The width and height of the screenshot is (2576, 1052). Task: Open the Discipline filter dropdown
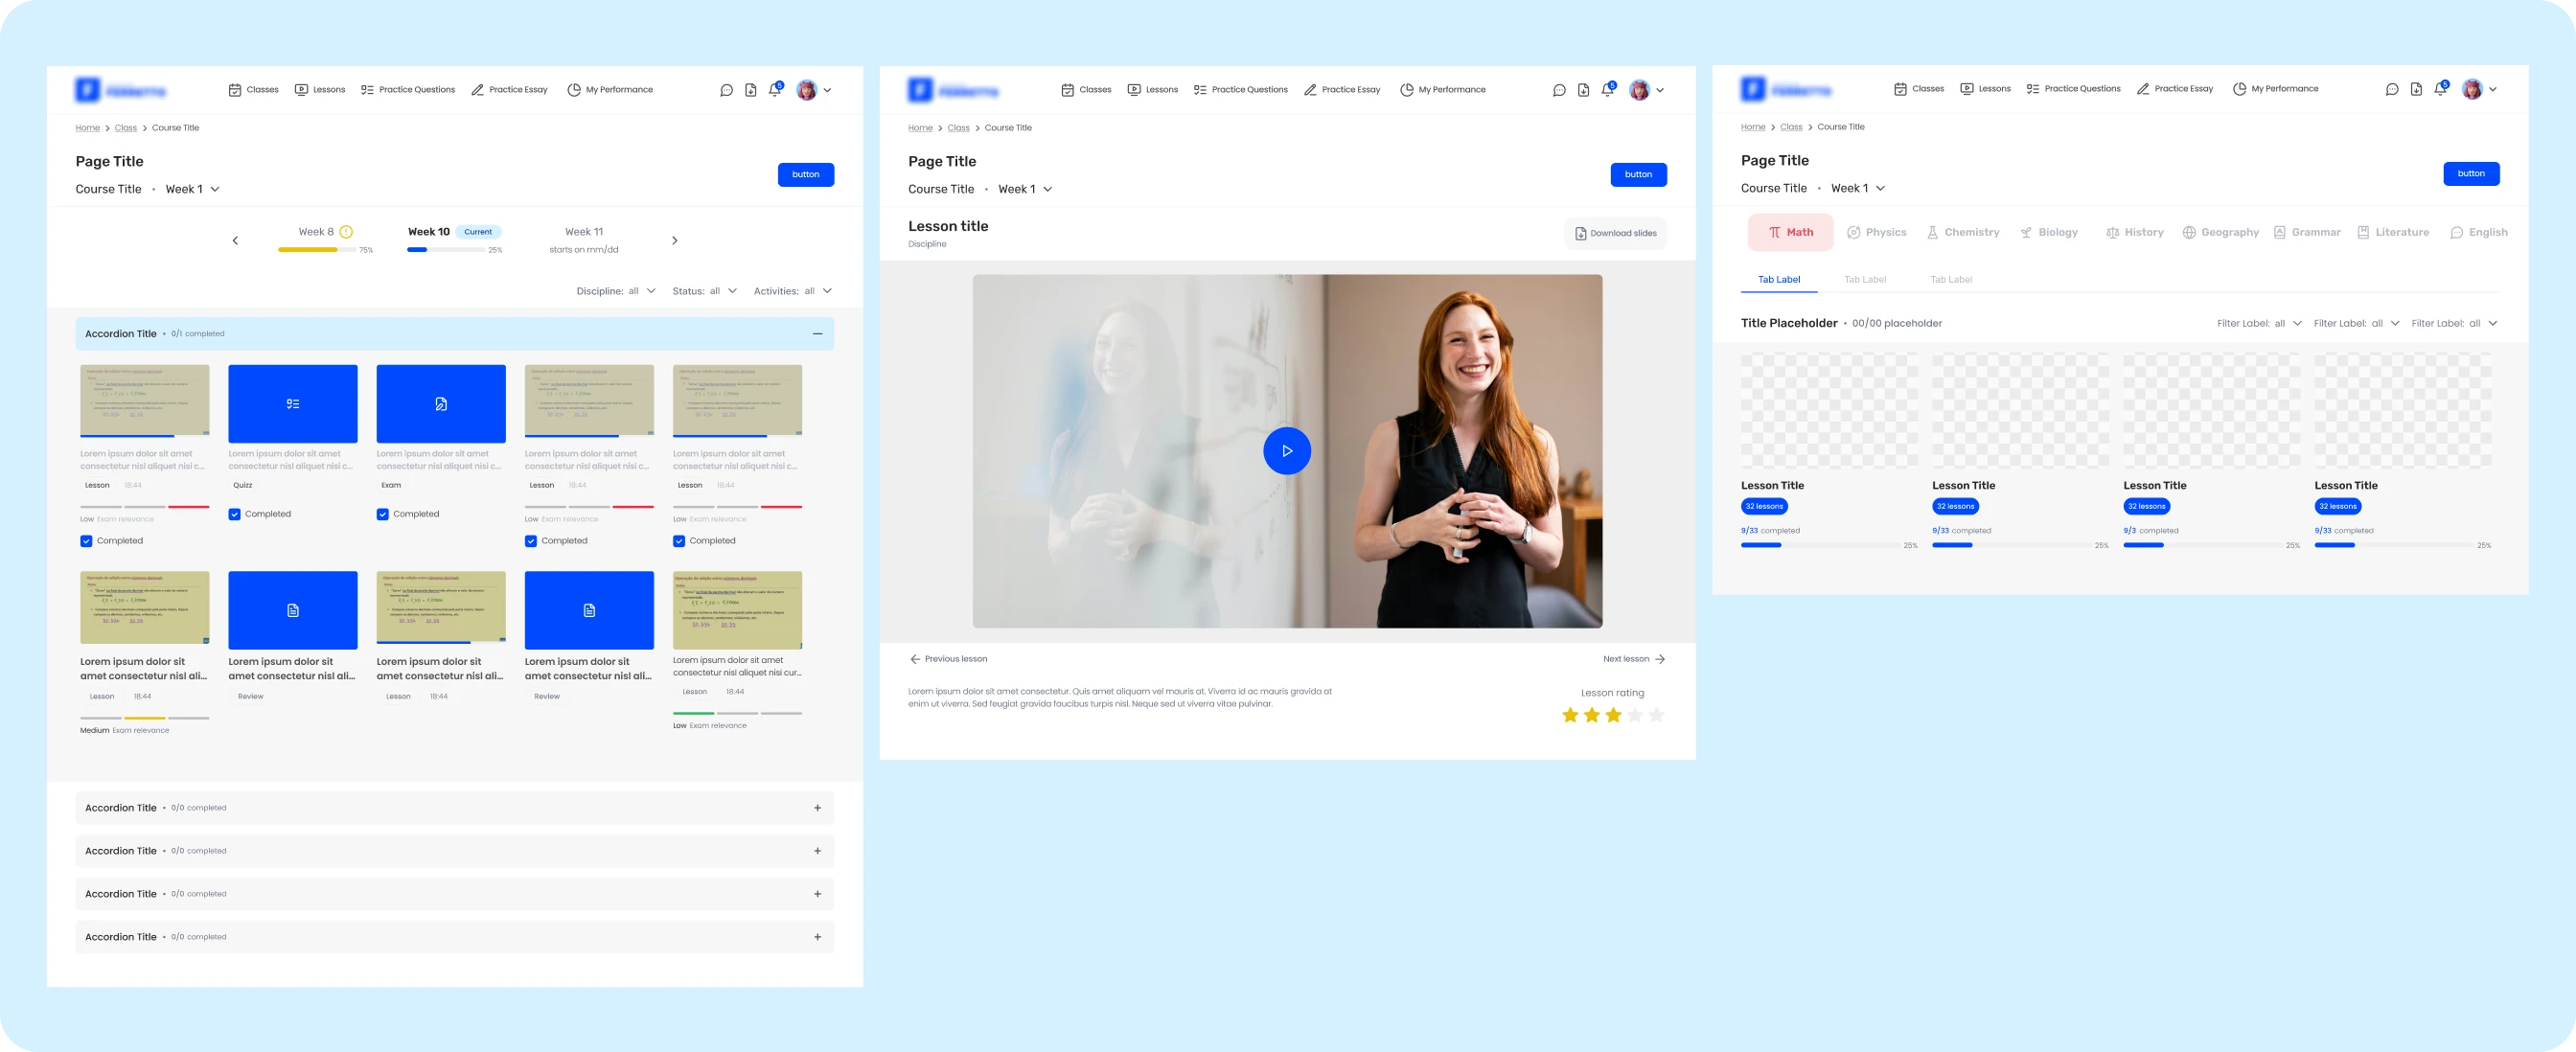[x=616, y=291]
